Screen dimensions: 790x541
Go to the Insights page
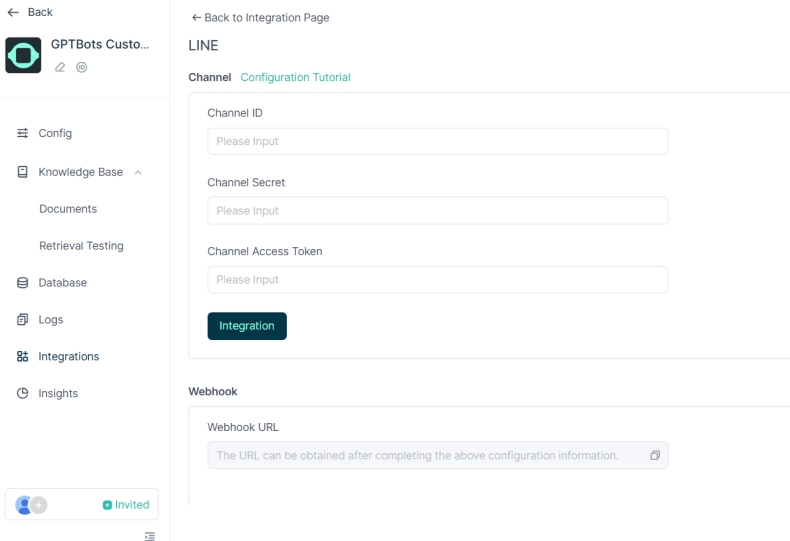58,393
